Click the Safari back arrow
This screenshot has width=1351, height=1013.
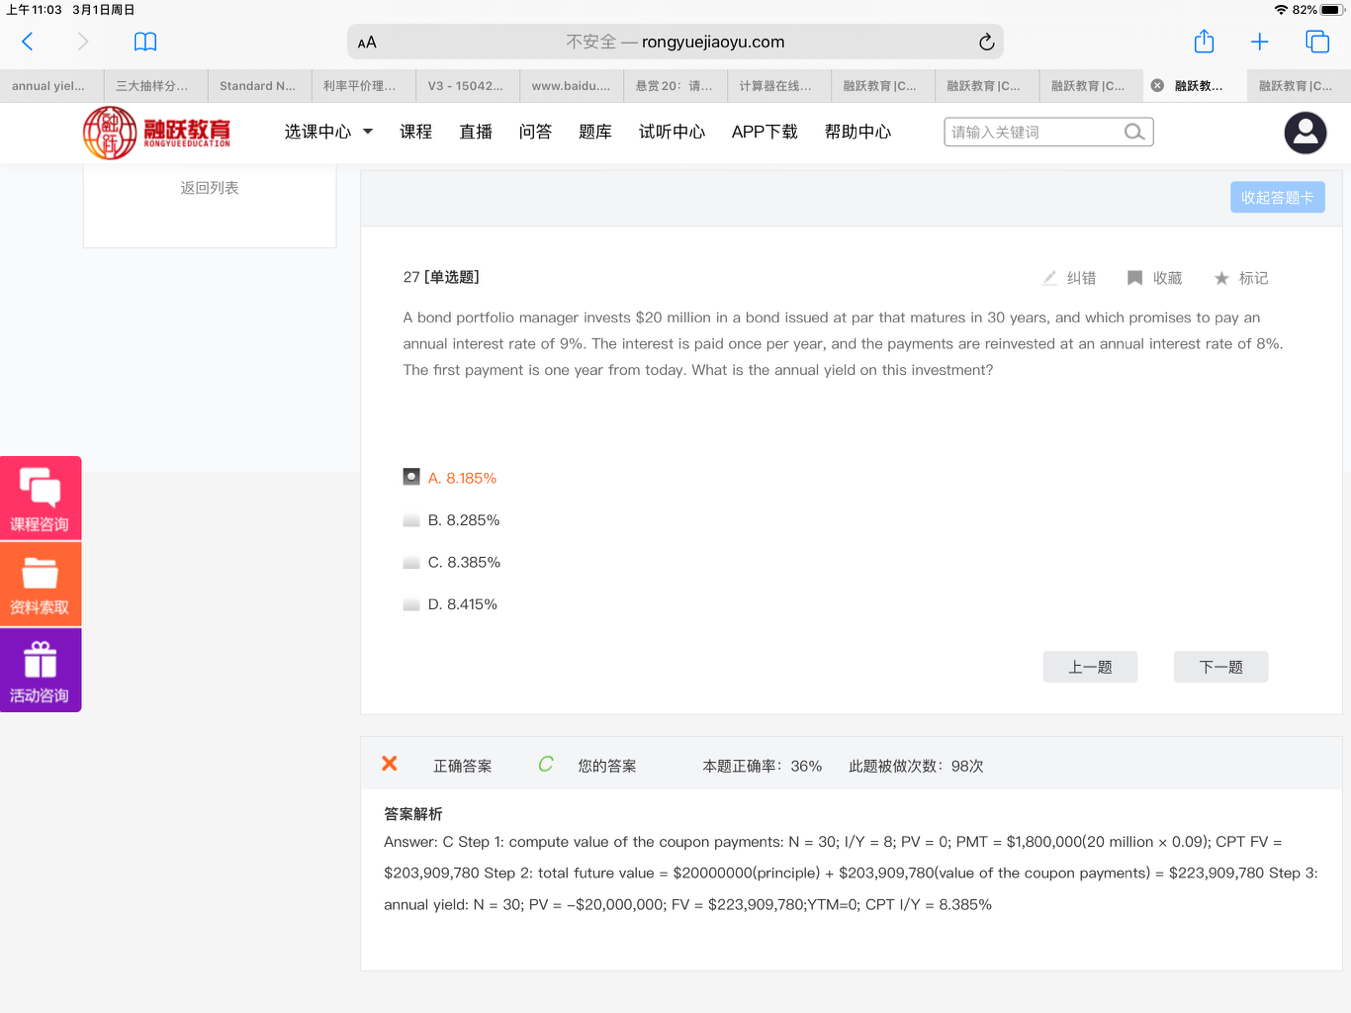28,42
